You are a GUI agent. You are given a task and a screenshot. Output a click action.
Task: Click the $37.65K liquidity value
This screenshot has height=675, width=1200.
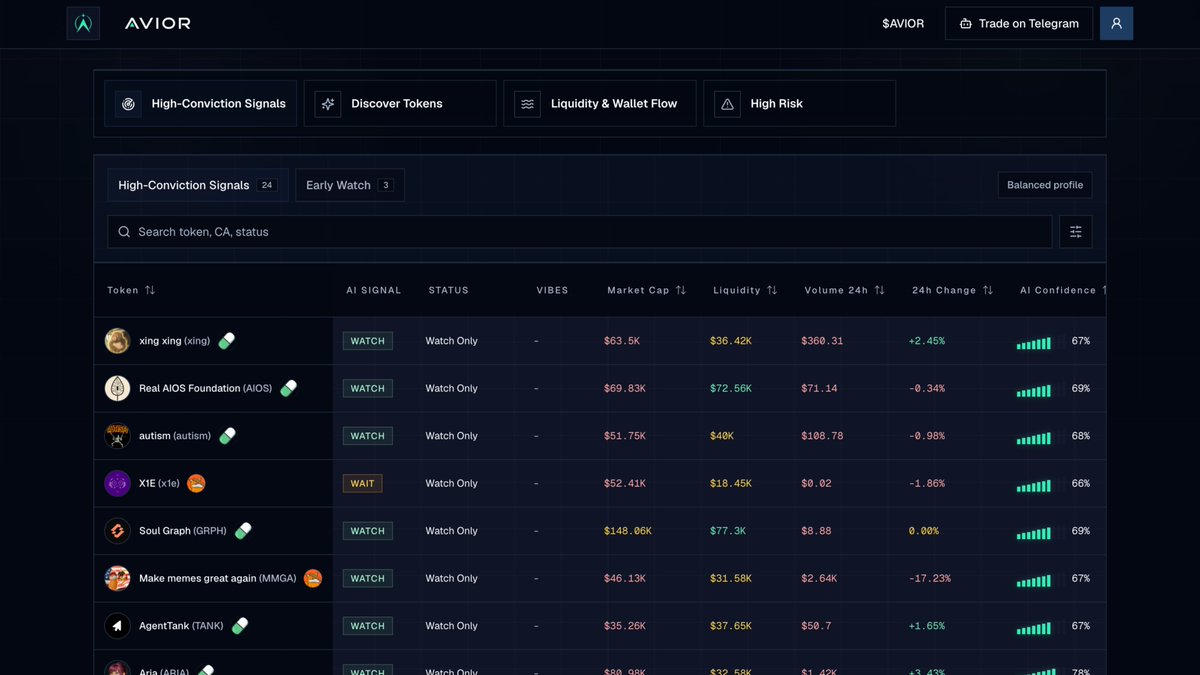tap(731, 626)
